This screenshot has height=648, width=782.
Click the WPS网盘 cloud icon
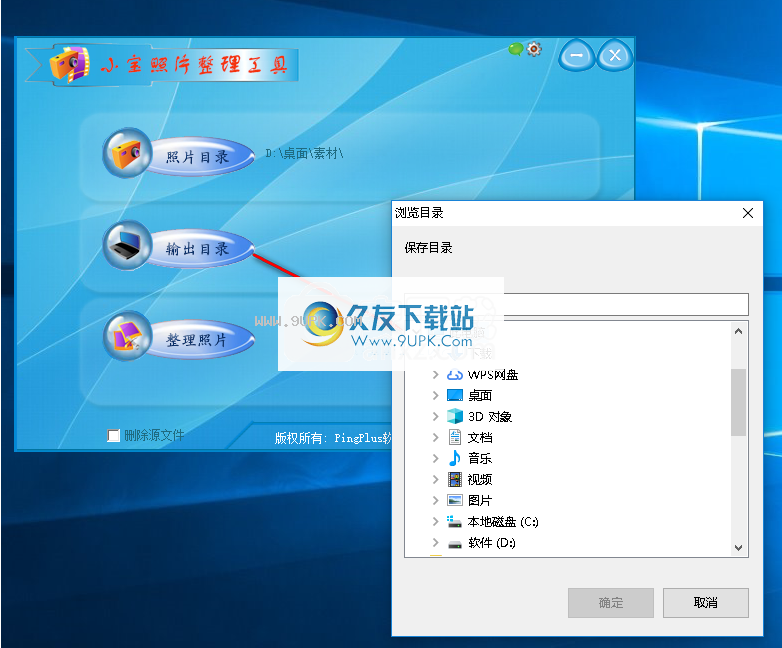[x=455, y=375]
